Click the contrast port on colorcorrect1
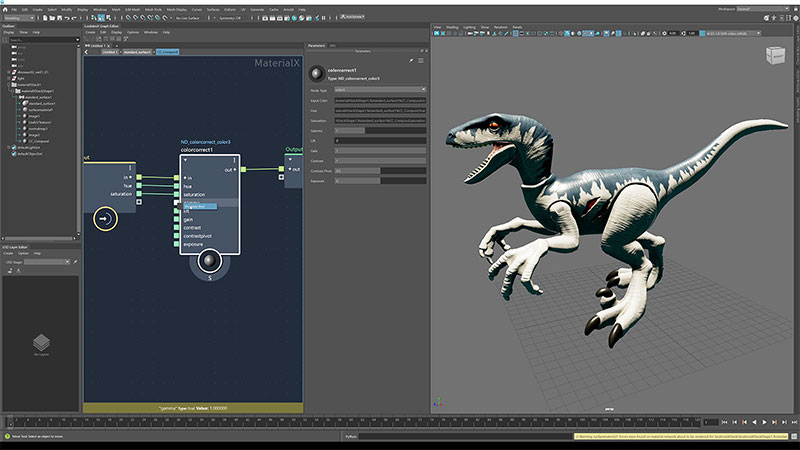Screen dimensions: 800x450 click(x=177, y=228)
